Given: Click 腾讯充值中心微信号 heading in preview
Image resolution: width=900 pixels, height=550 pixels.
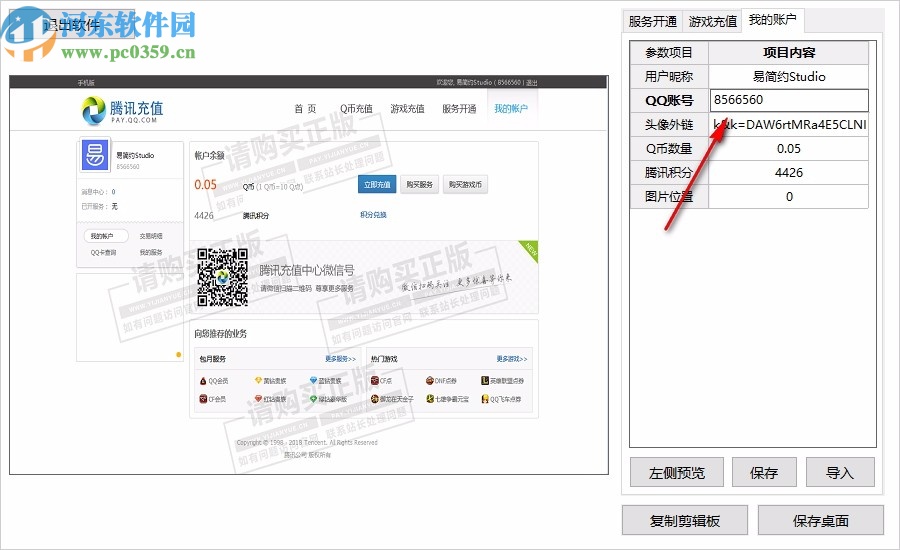Looking at the screenshot, I should pos(307,270).
